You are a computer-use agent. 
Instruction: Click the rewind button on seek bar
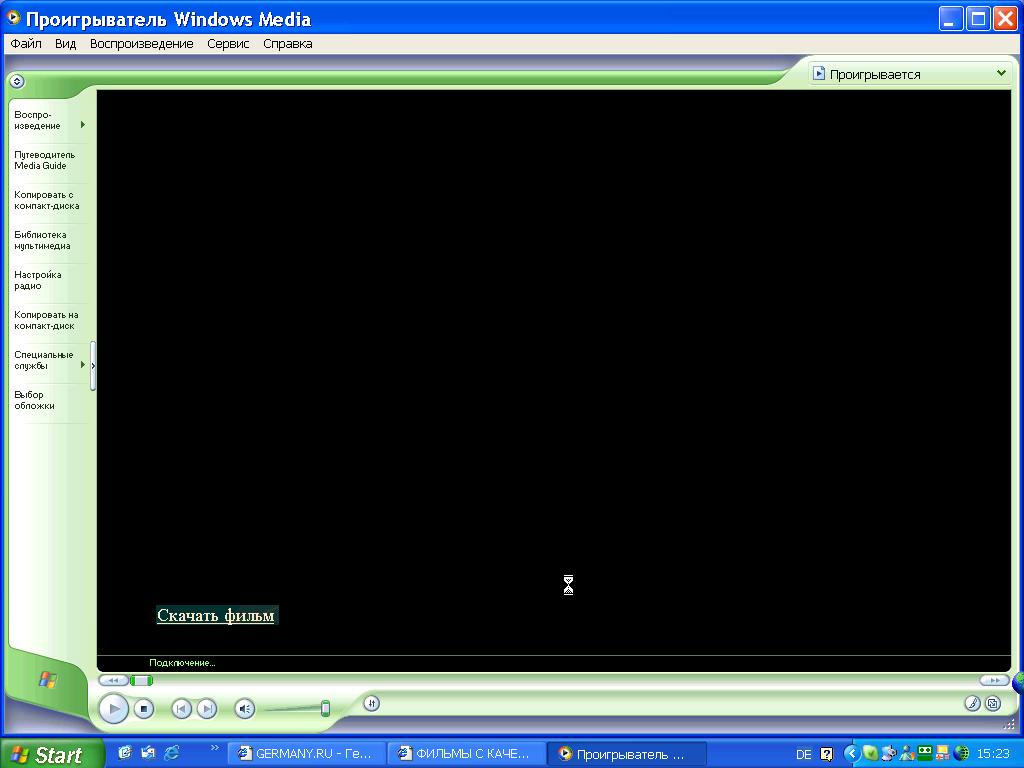click(113, 680)
